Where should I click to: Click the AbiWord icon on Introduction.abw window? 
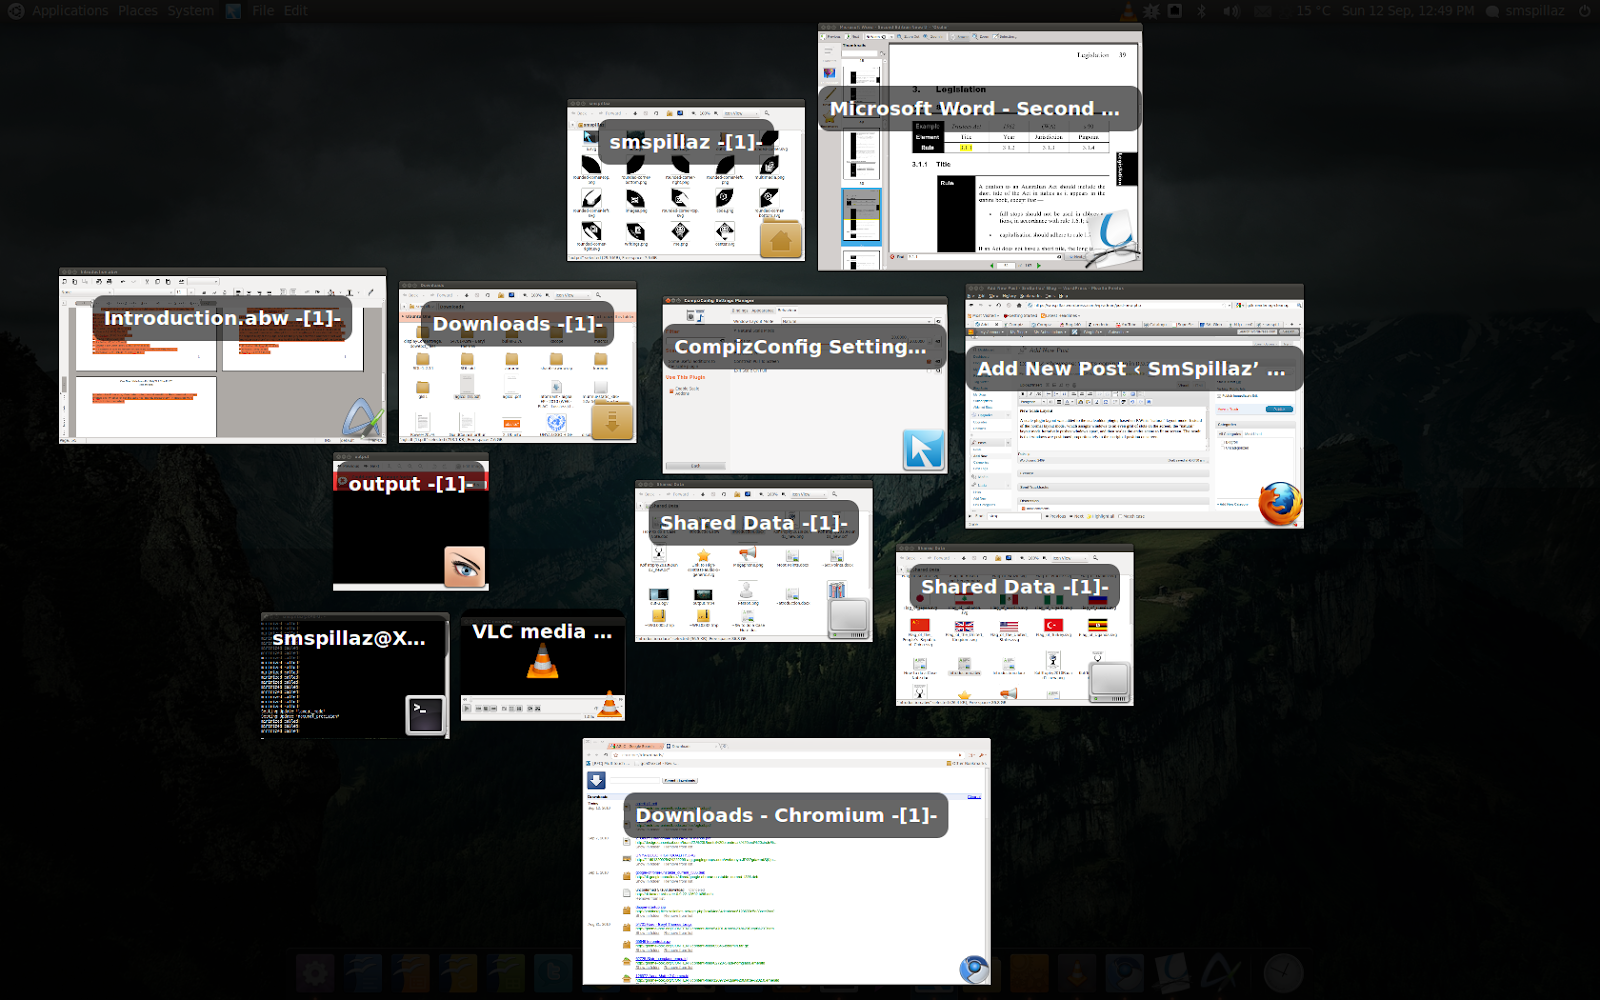click(362, 420)
